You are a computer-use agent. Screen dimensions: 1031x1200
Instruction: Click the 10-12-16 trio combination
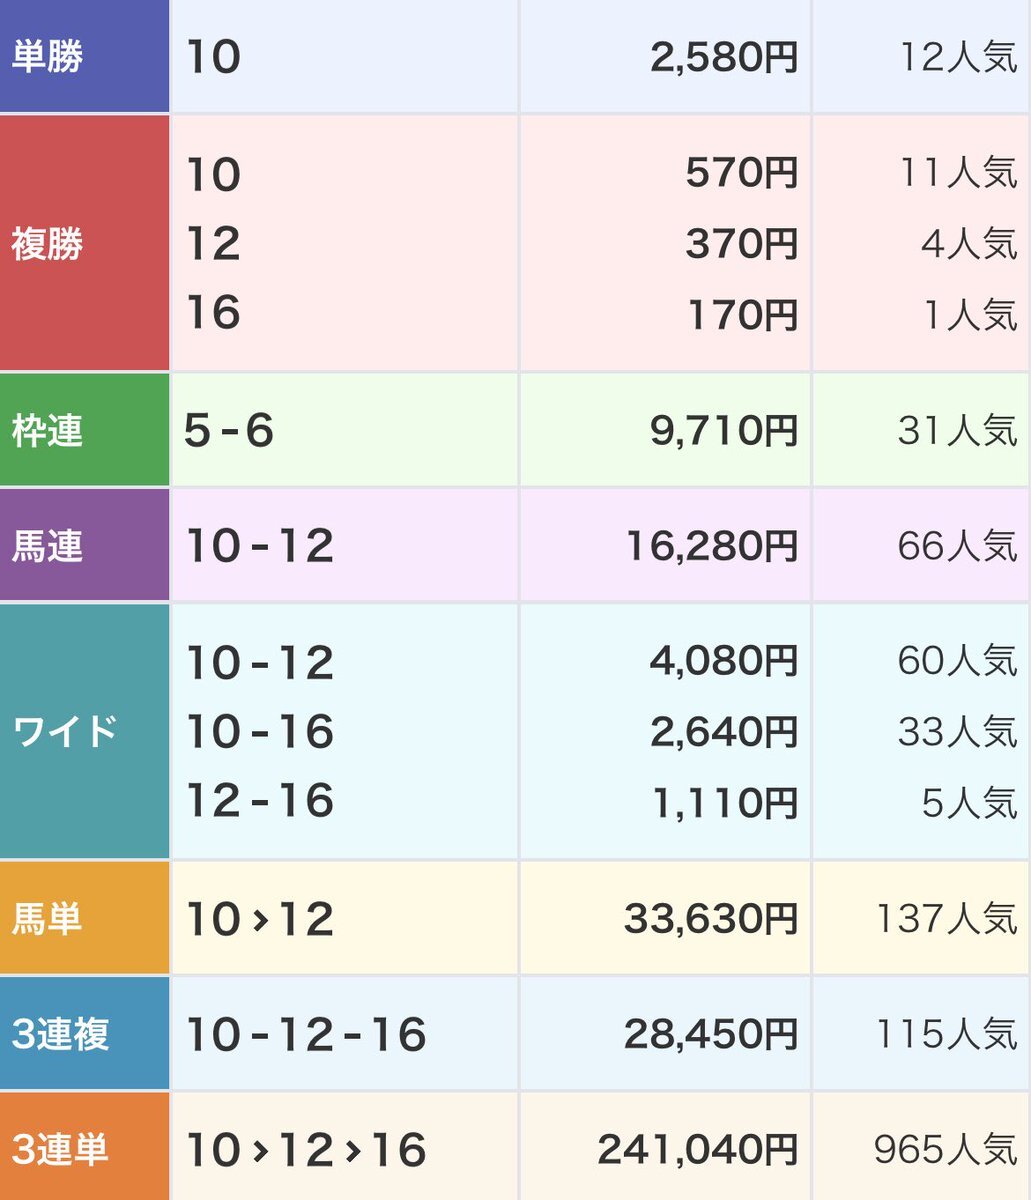point(306,1034)
